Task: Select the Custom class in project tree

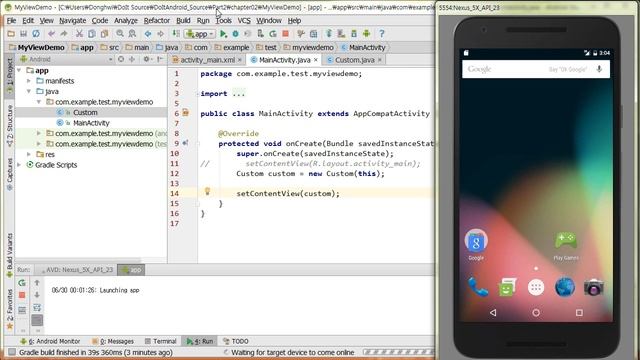Action: (x=85, y=112)
